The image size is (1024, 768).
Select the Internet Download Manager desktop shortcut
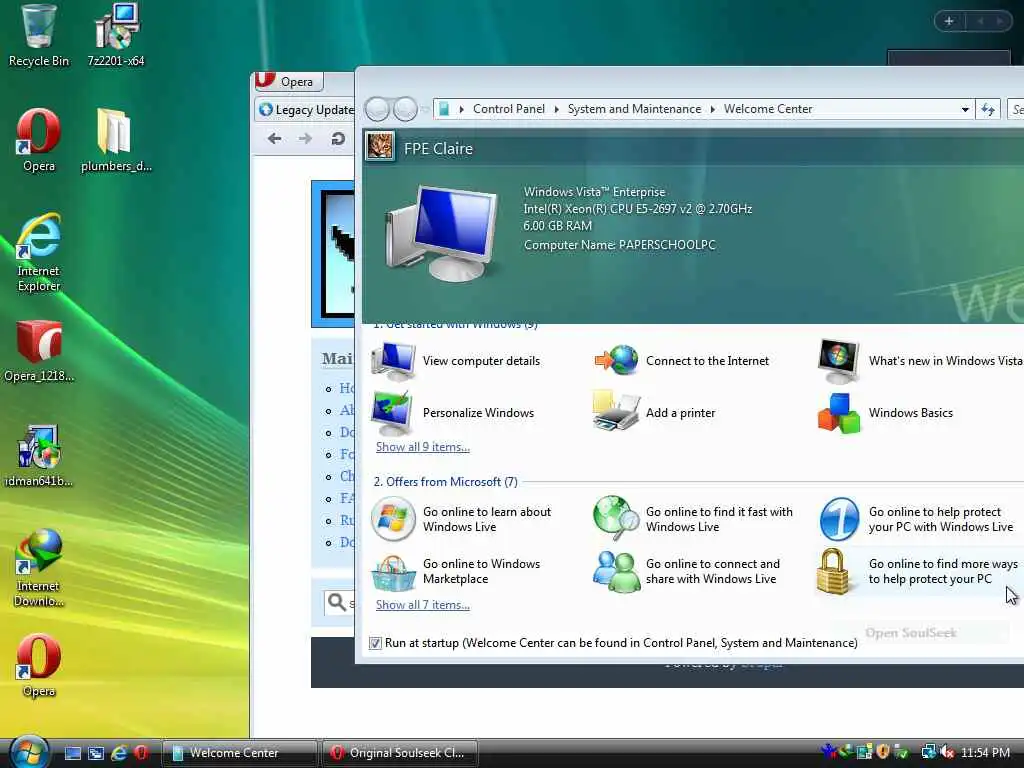[x=39, y=568]
